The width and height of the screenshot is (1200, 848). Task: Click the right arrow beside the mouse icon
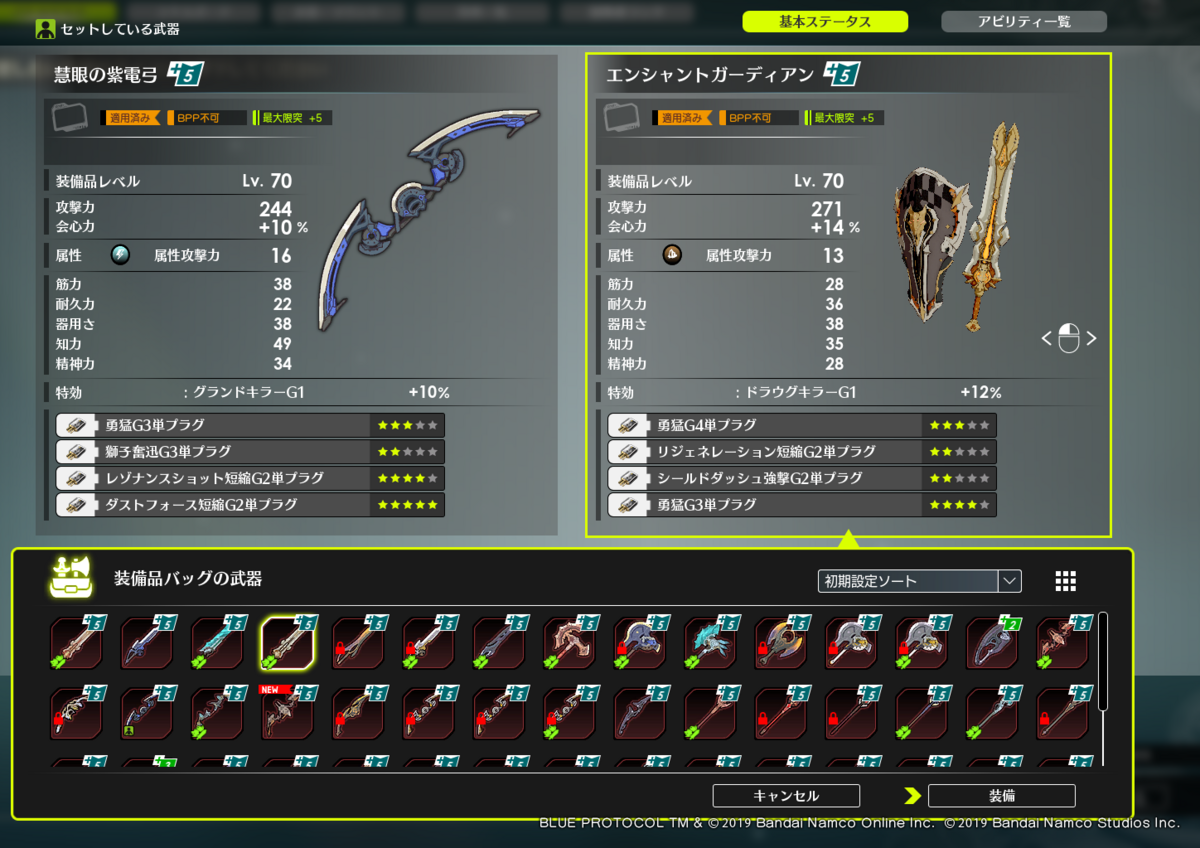click(1091, 338)
